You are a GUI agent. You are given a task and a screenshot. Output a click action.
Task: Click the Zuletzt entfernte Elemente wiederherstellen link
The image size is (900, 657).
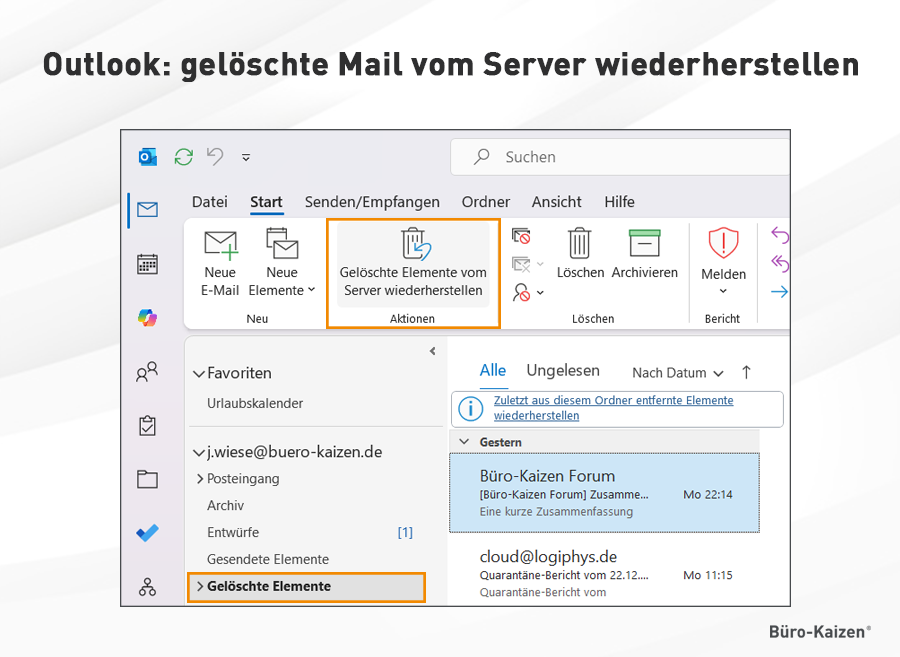click(613, 407)
